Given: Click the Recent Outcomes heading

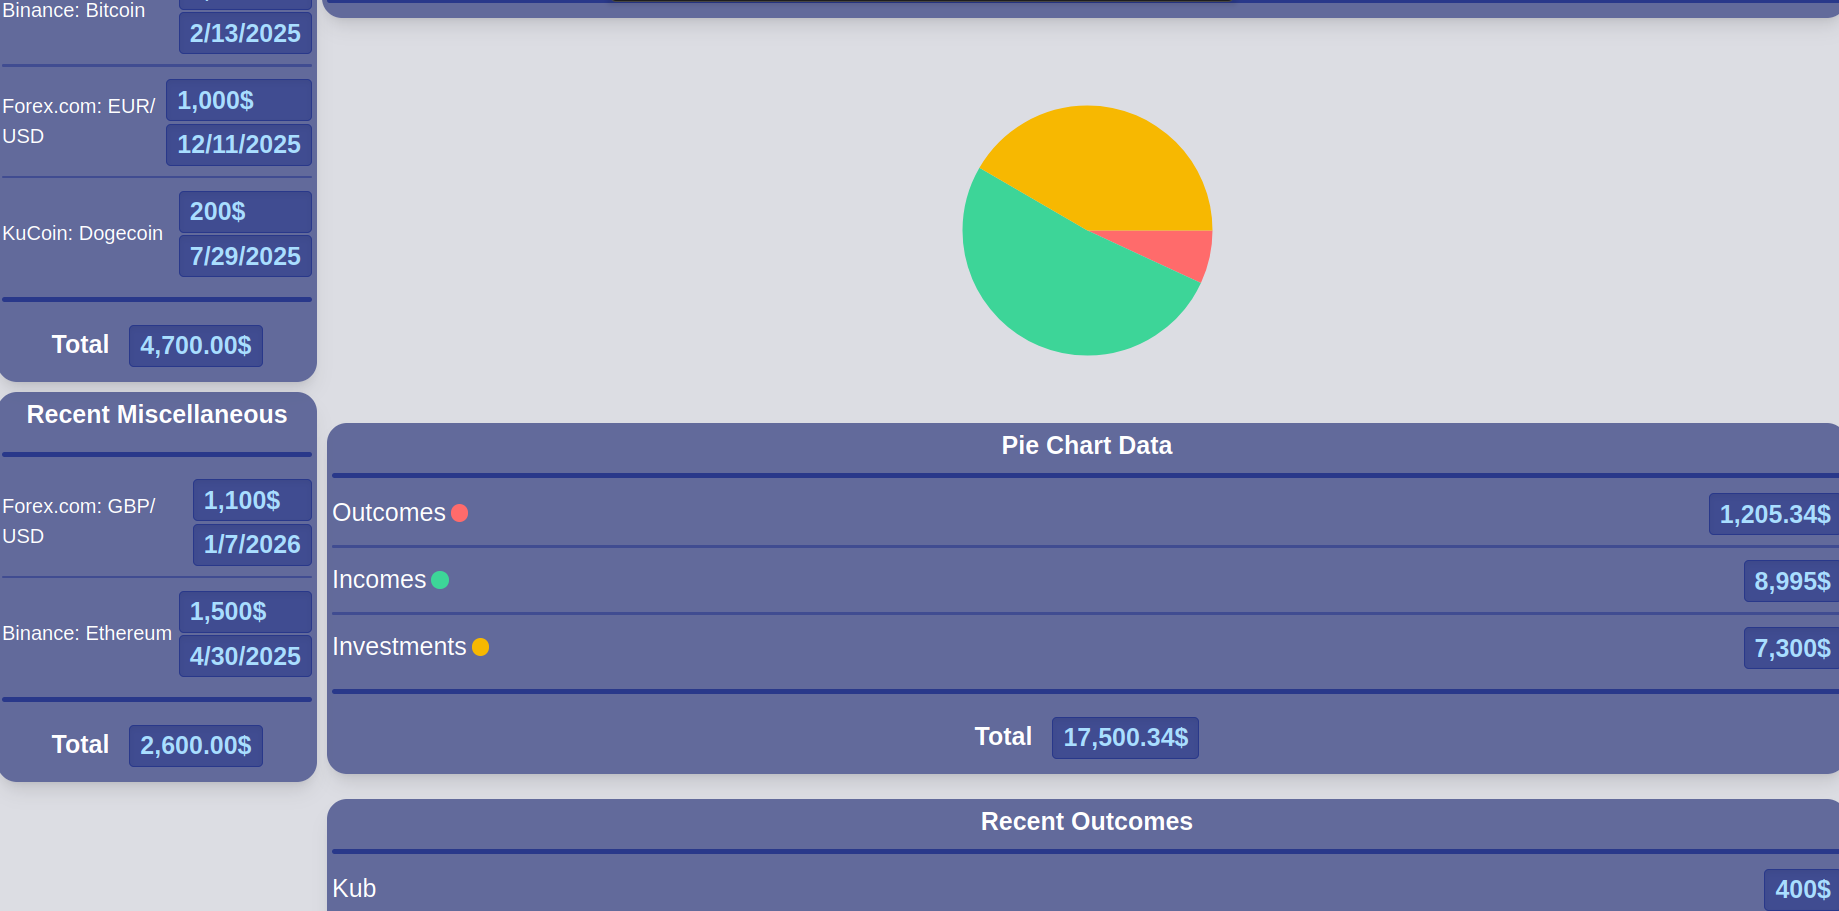Looking at the screenshot, I should coord(1086,822).
